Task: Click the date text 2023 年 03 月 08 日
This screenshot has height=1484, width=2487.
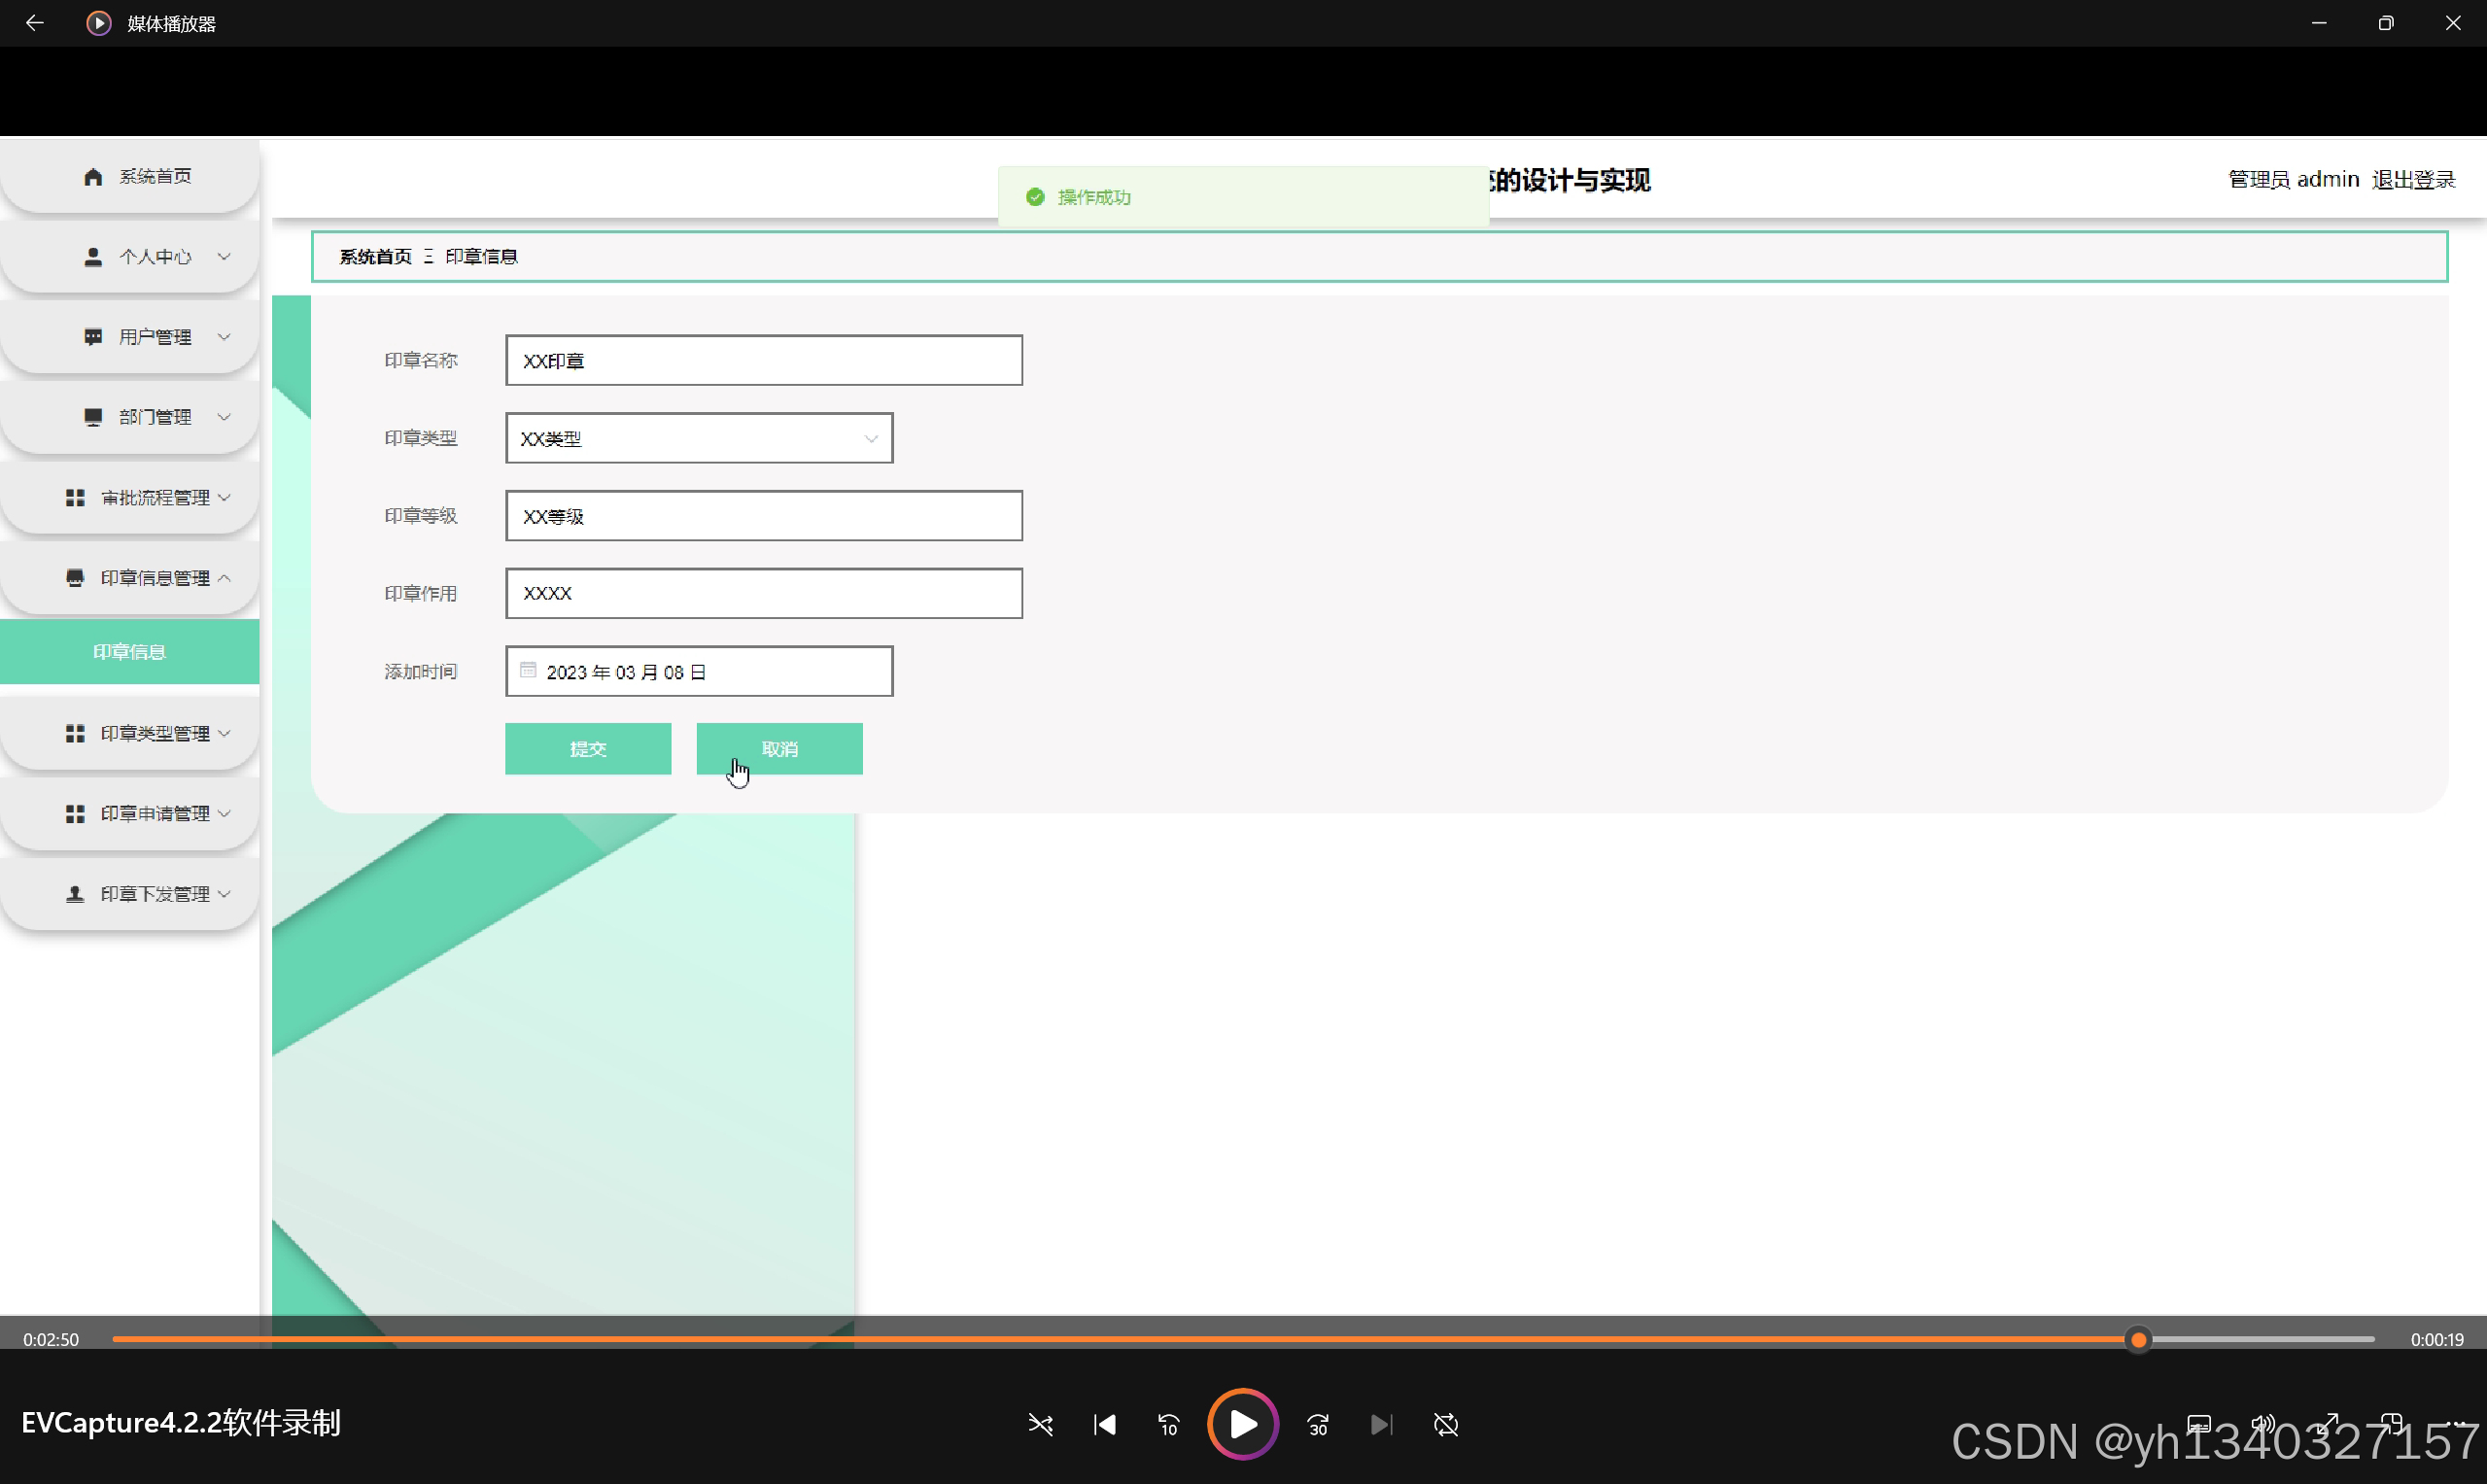Action: click(627, 673)
